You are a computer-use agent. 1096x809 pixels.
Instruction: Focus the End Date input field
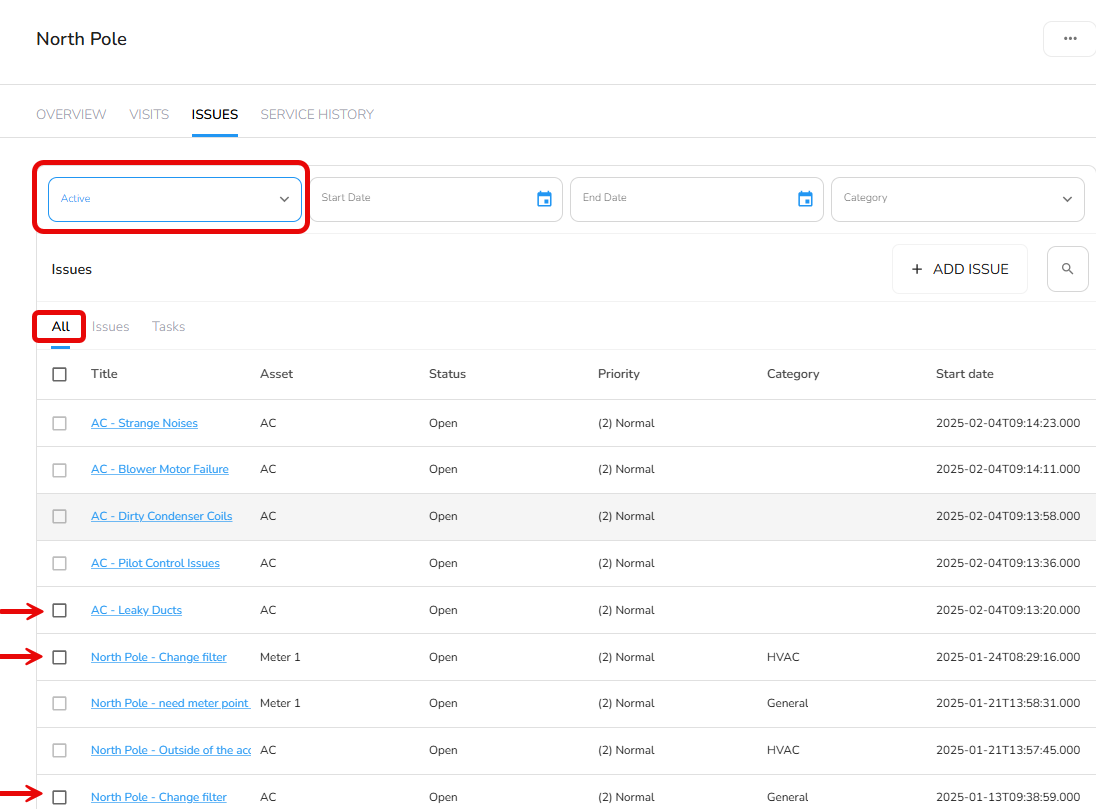[x=696, y=199]
